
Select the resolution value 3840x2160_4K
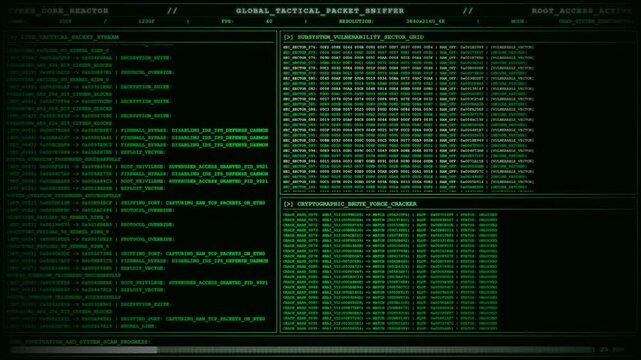425,21
